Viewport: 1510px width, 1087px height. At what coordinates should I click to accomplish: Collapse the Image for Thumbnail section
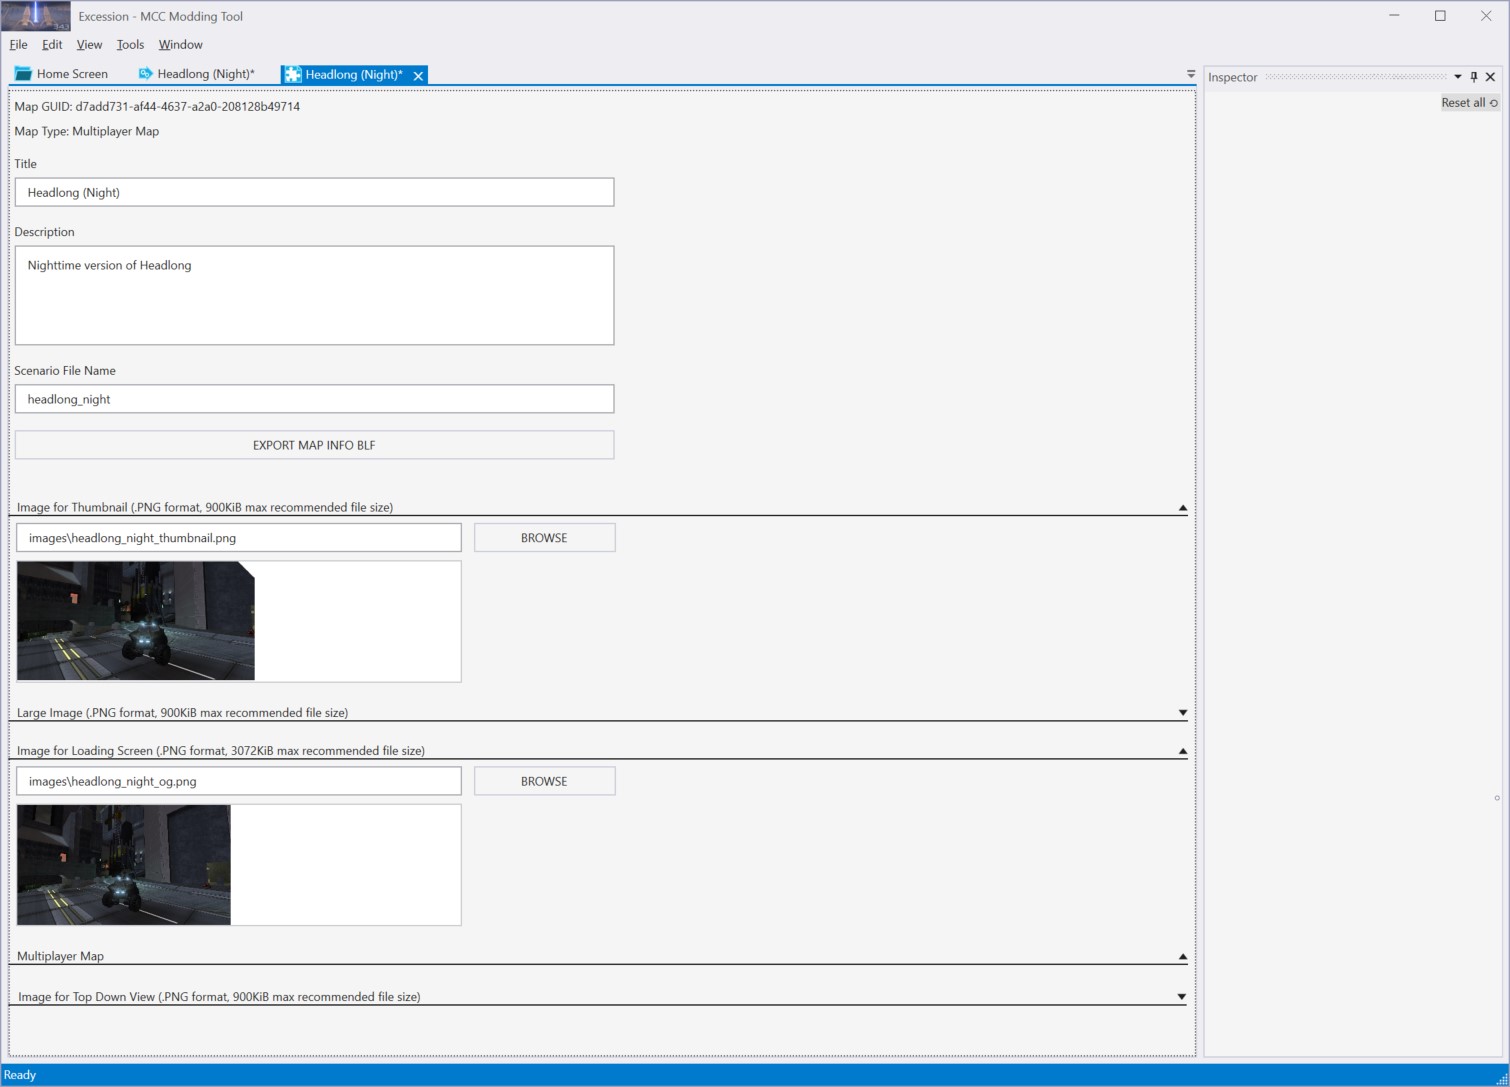tap(1182, 508)
